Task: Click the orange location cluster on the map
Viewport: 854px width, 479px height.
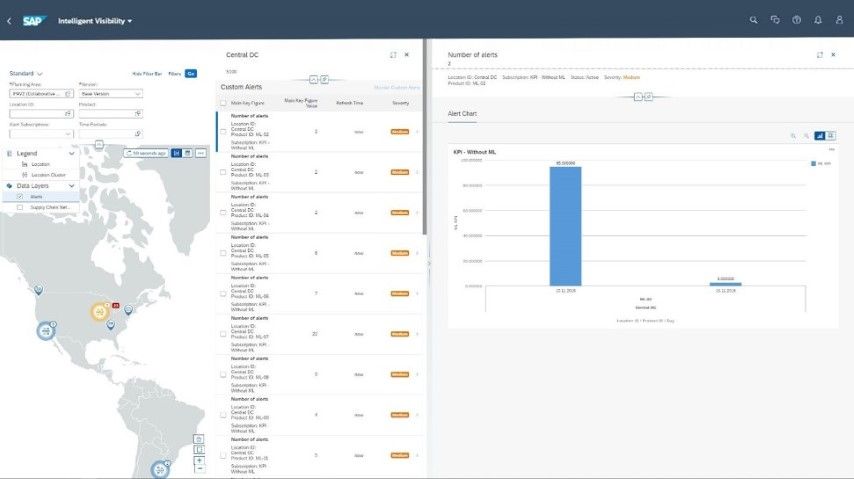Action: point(99,312)
